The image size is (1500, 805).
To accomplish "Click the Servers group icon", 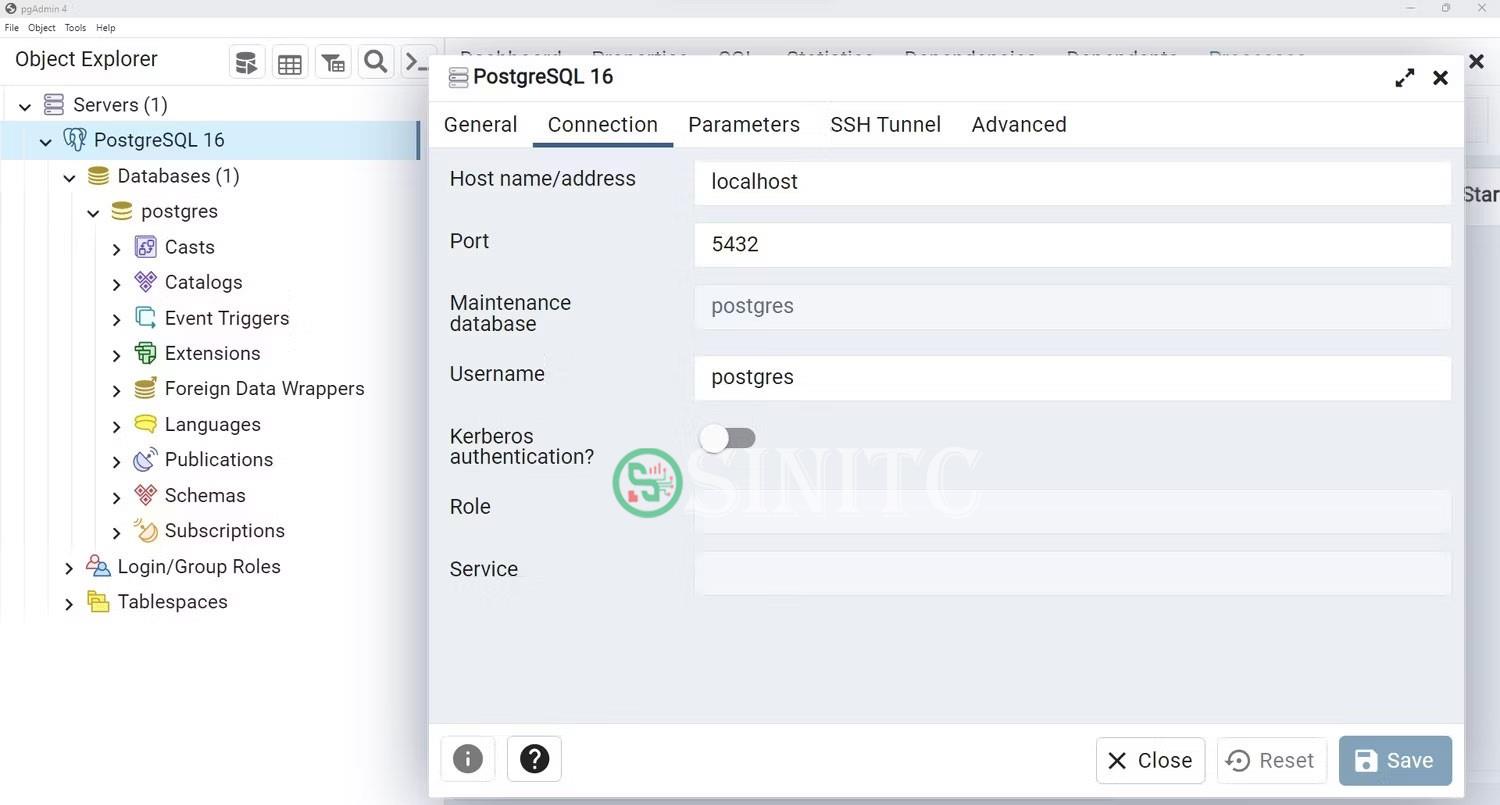I will 54,105.
